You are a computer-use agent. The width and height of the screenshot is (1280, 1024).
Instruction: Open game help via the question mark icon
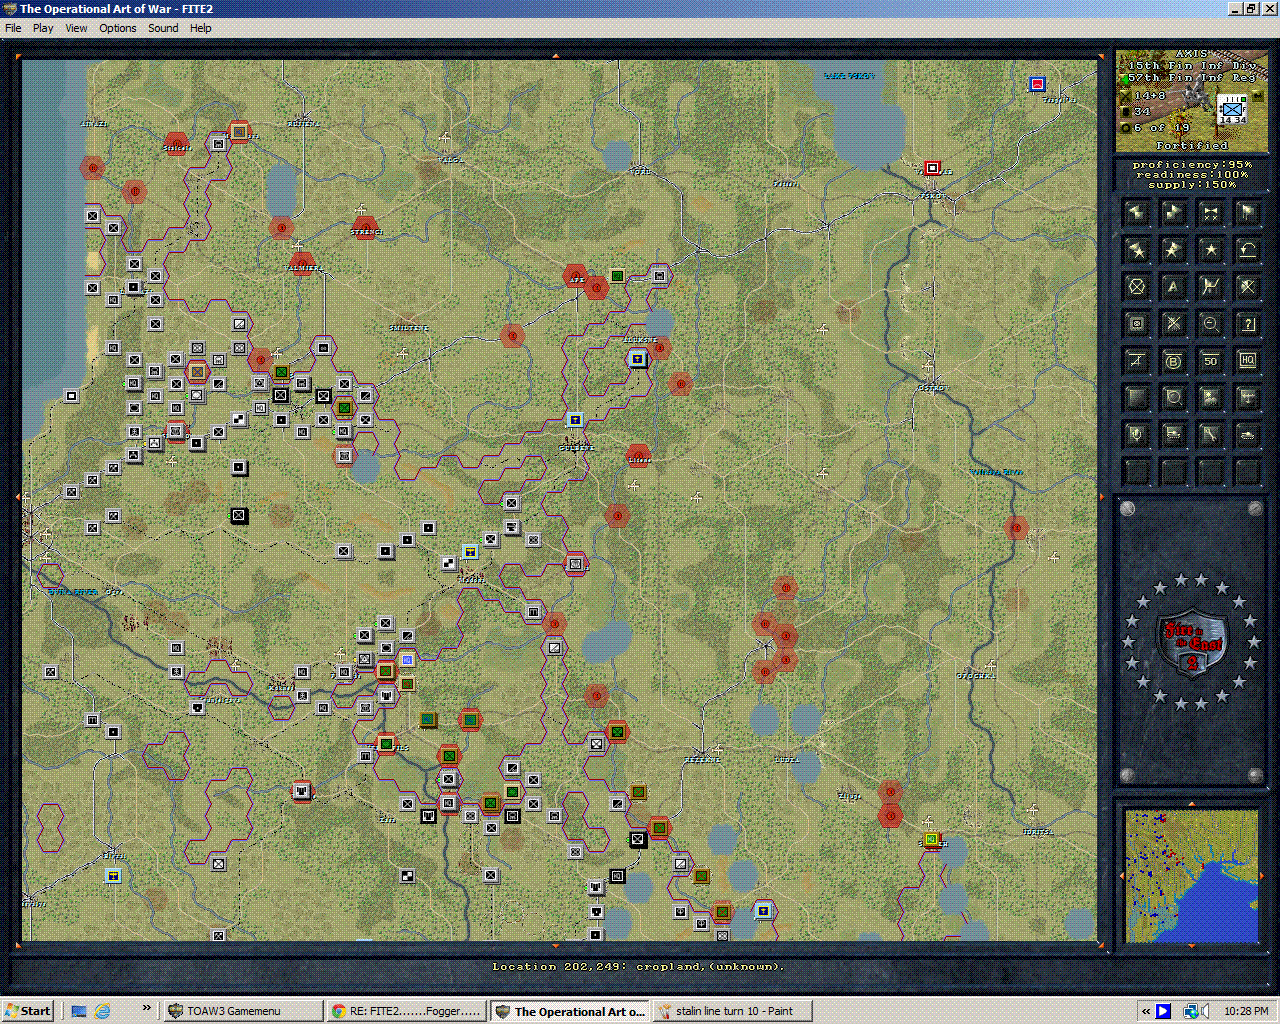1247,324
